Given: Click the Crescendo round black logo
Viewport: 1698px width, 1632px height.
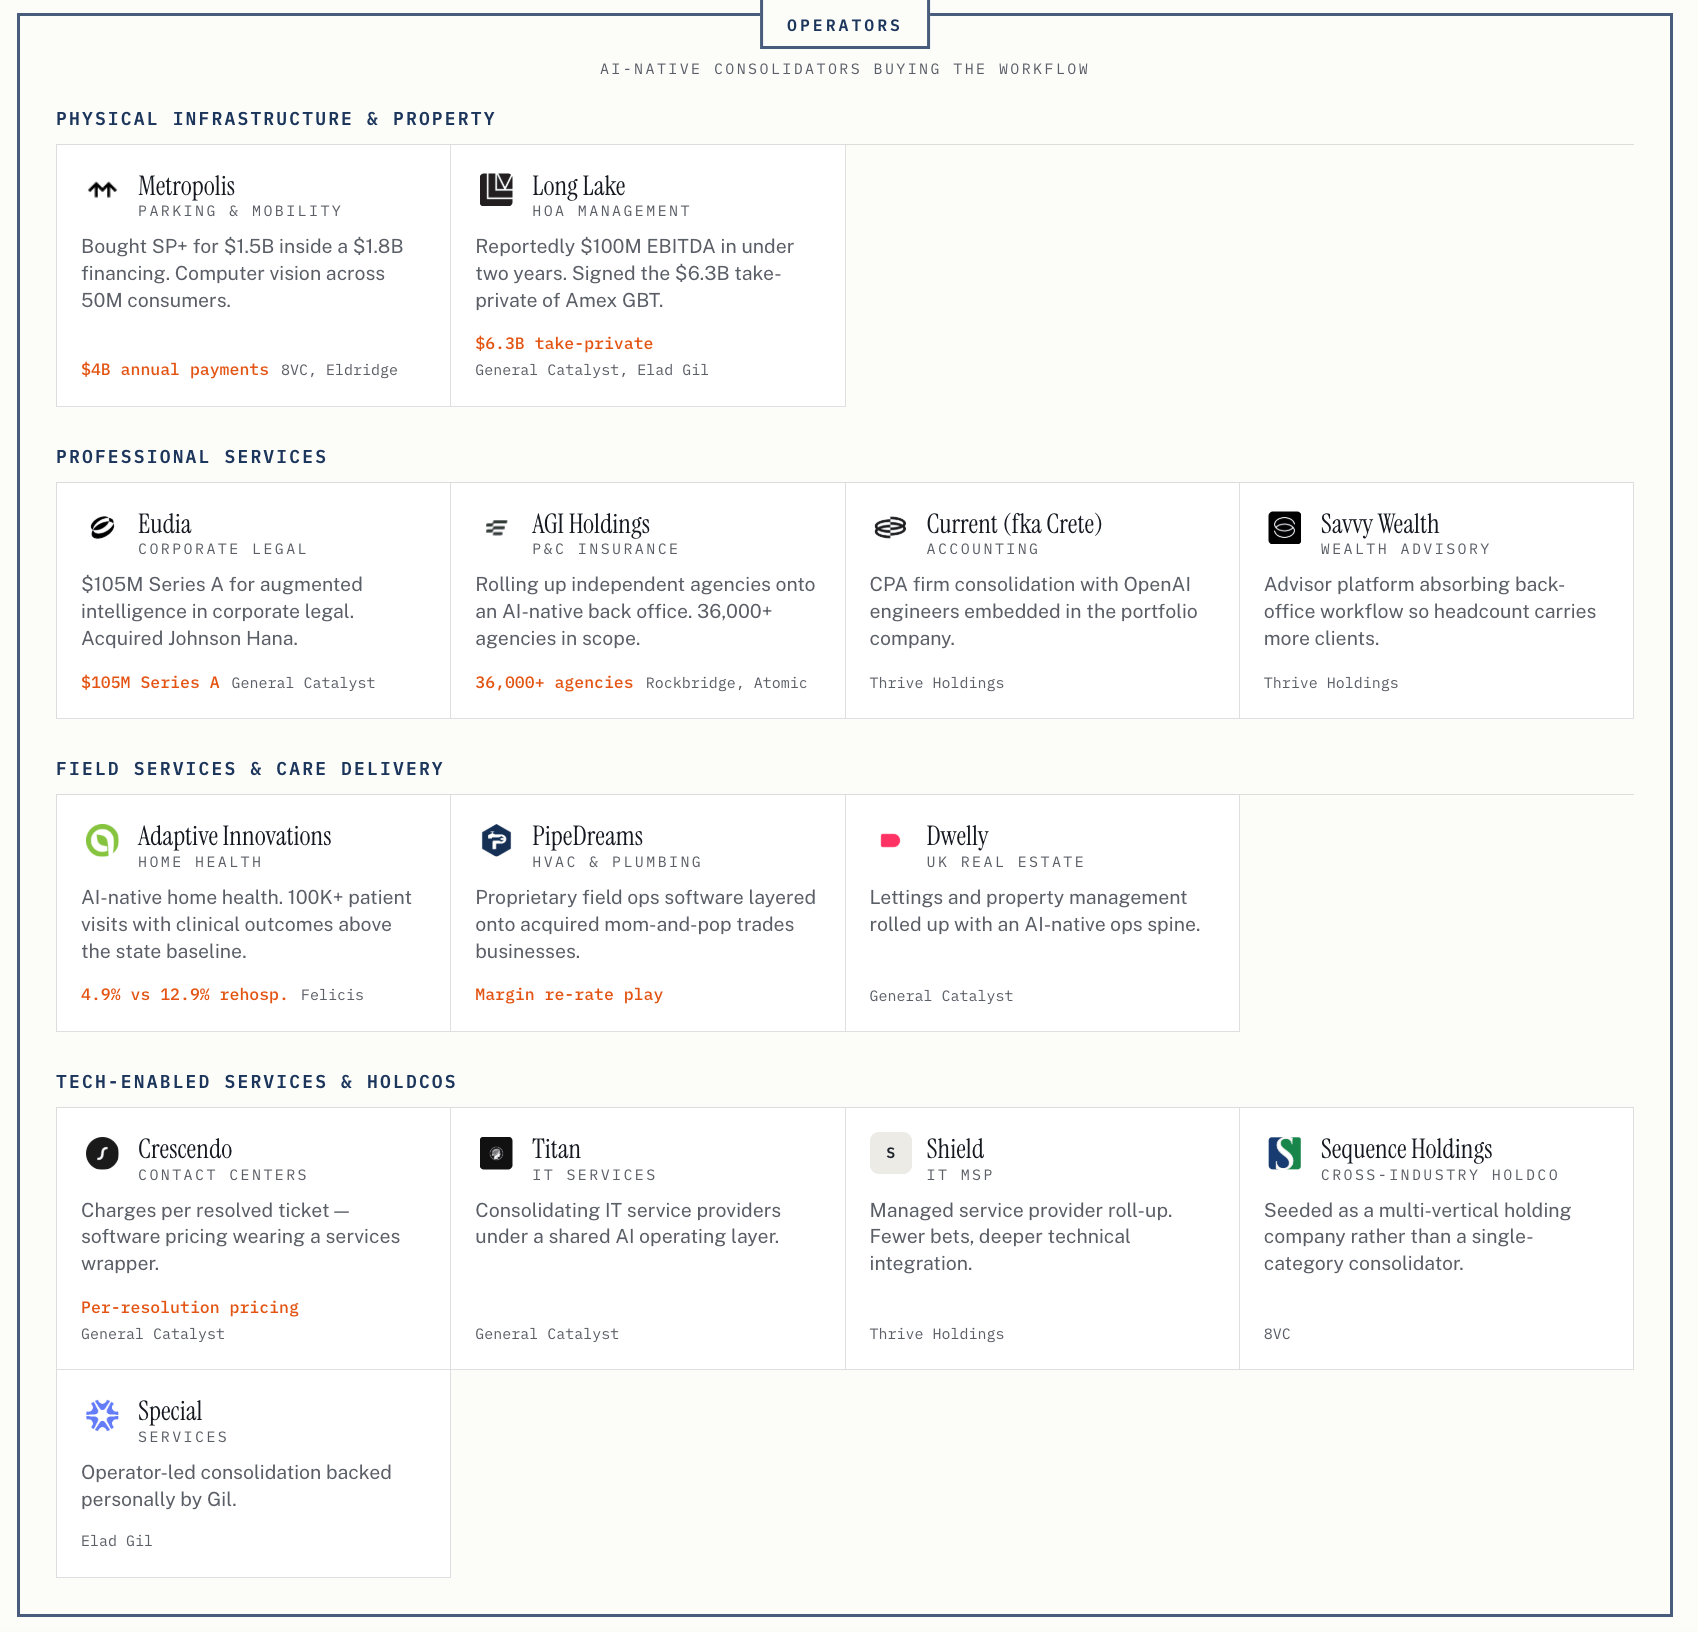Looking at the screenshot, I should pyautogui.click(x=102, y=1153).
